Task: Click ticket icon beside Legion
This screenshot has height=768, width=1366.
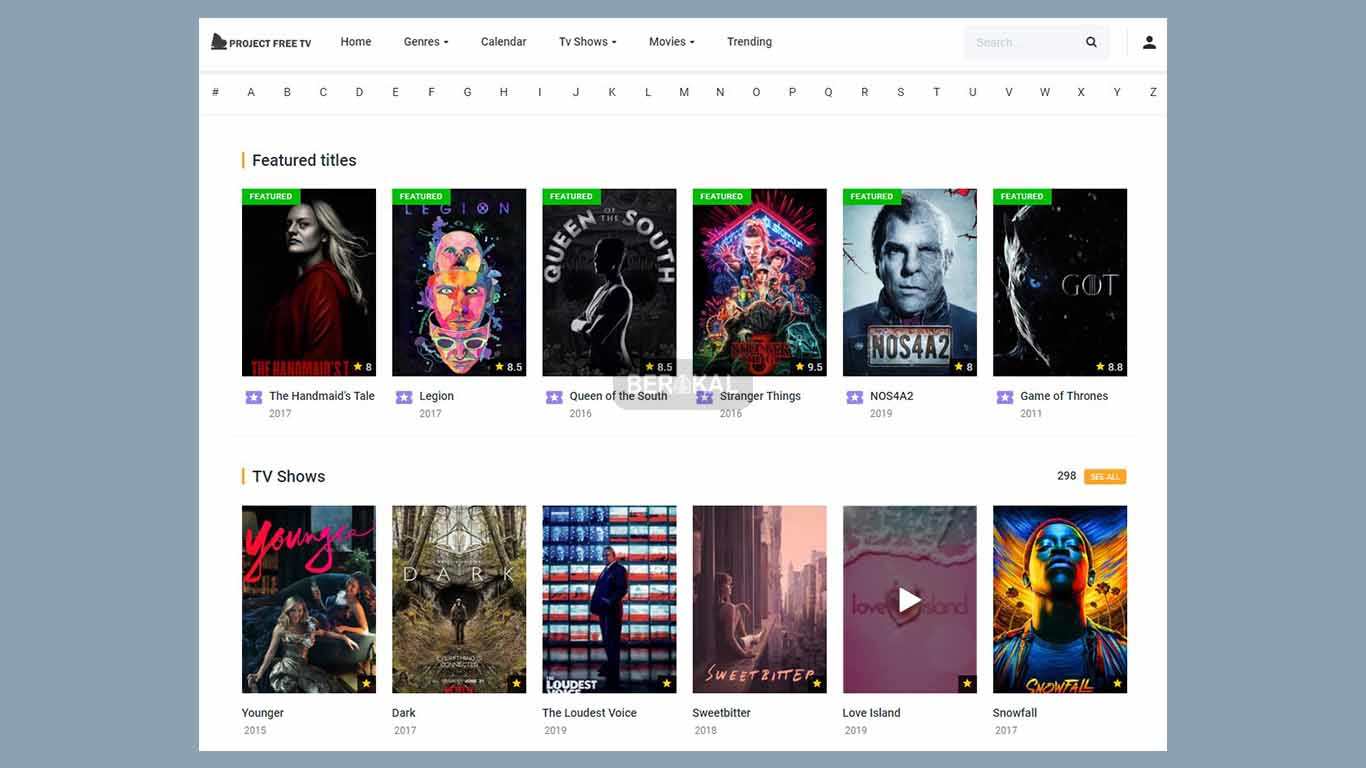Action: tap(404, 397)
